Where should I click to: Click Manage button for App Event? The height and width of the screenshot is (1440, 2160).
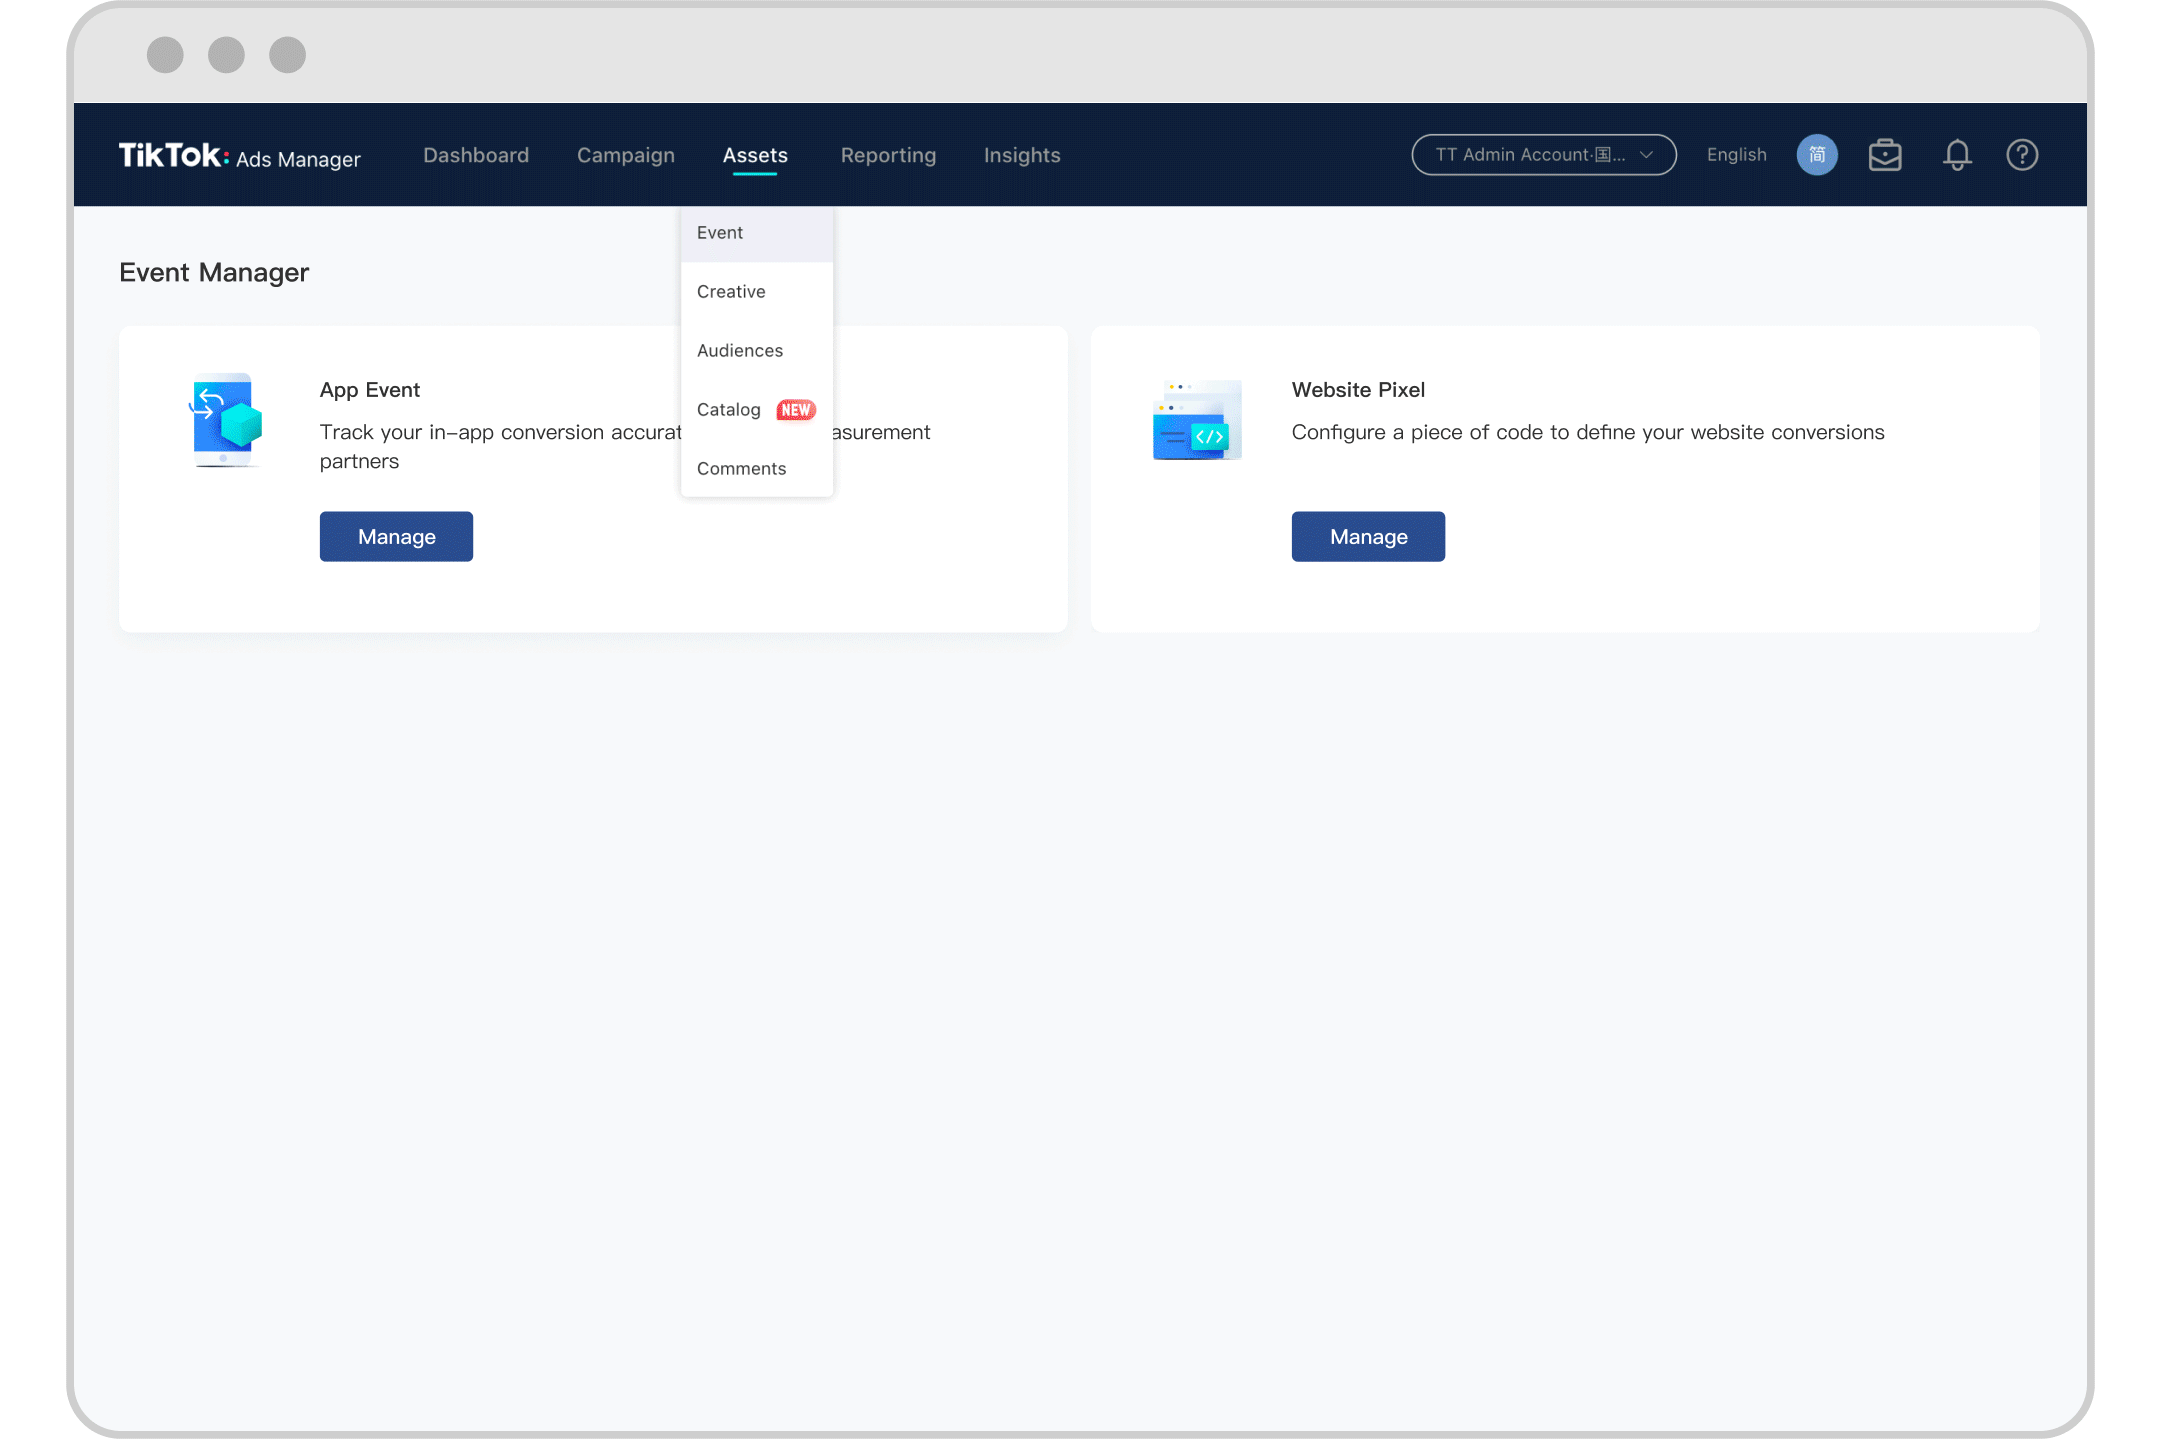pyautogui.click(x=397, y=537)
